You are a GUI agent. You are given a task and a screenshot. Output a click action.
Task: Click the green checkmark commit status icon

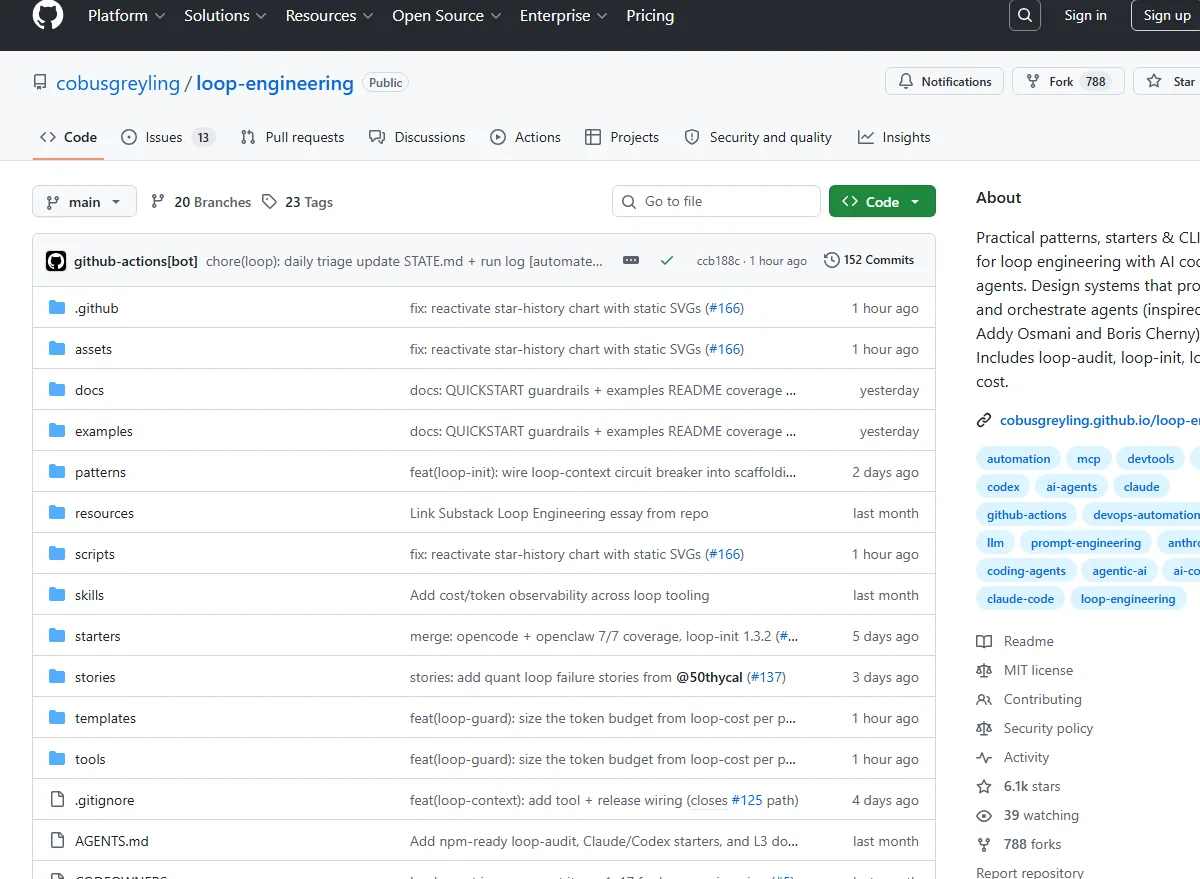point(667,260)
